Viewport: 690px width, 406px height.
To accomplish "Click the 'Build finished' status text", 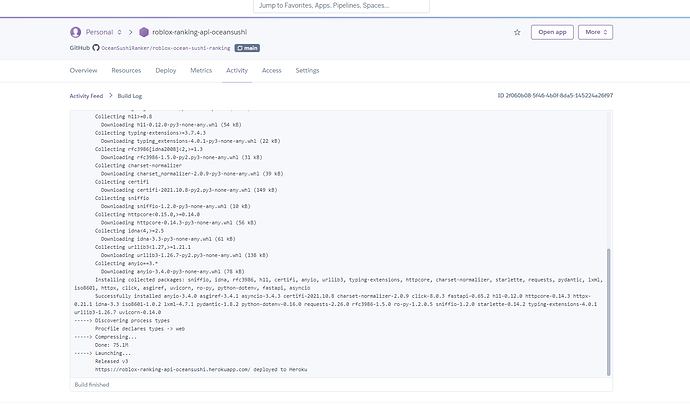I will [x=92, y=384].
